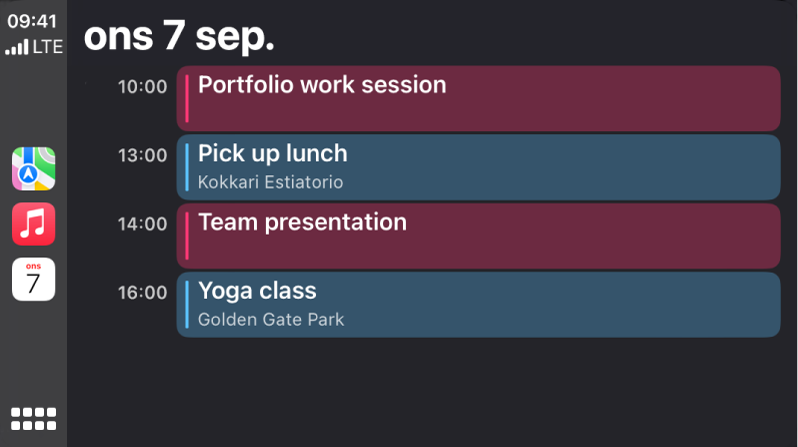Open the Maps app icon

click(33, 169)
